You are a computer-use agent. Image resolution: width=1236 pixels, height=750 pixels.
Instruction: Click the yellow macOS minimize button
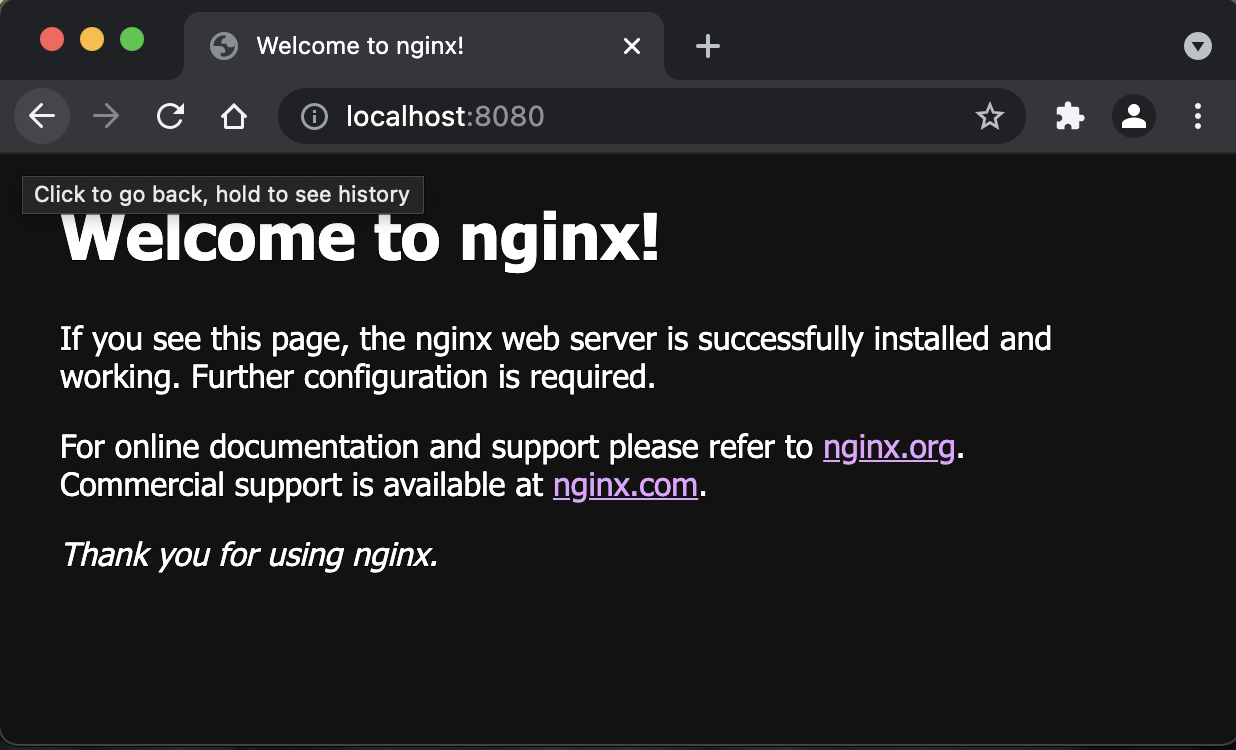point(91,38)
